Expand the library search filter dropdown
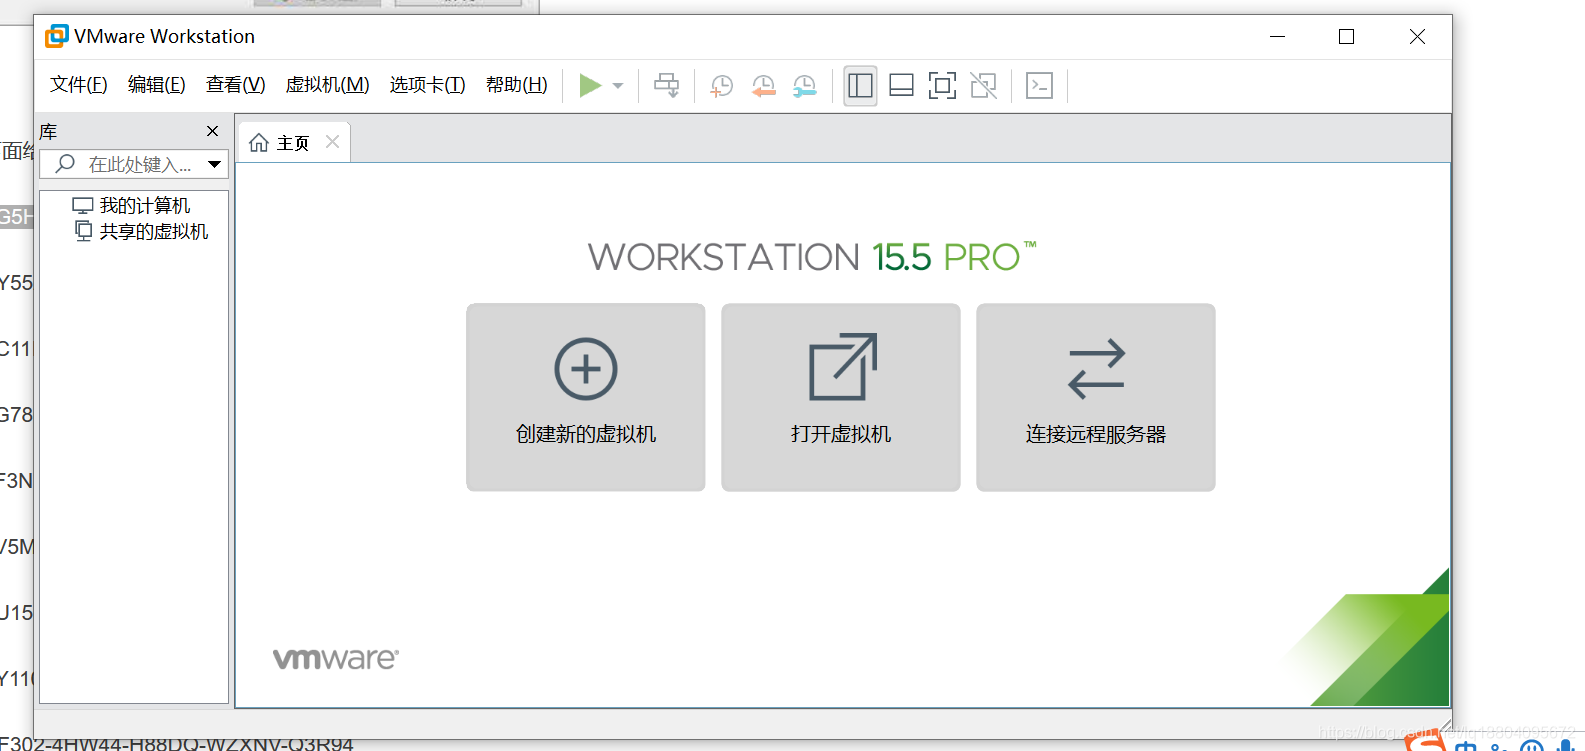The width and height of the screenshot is (1585, 751). 215,164
